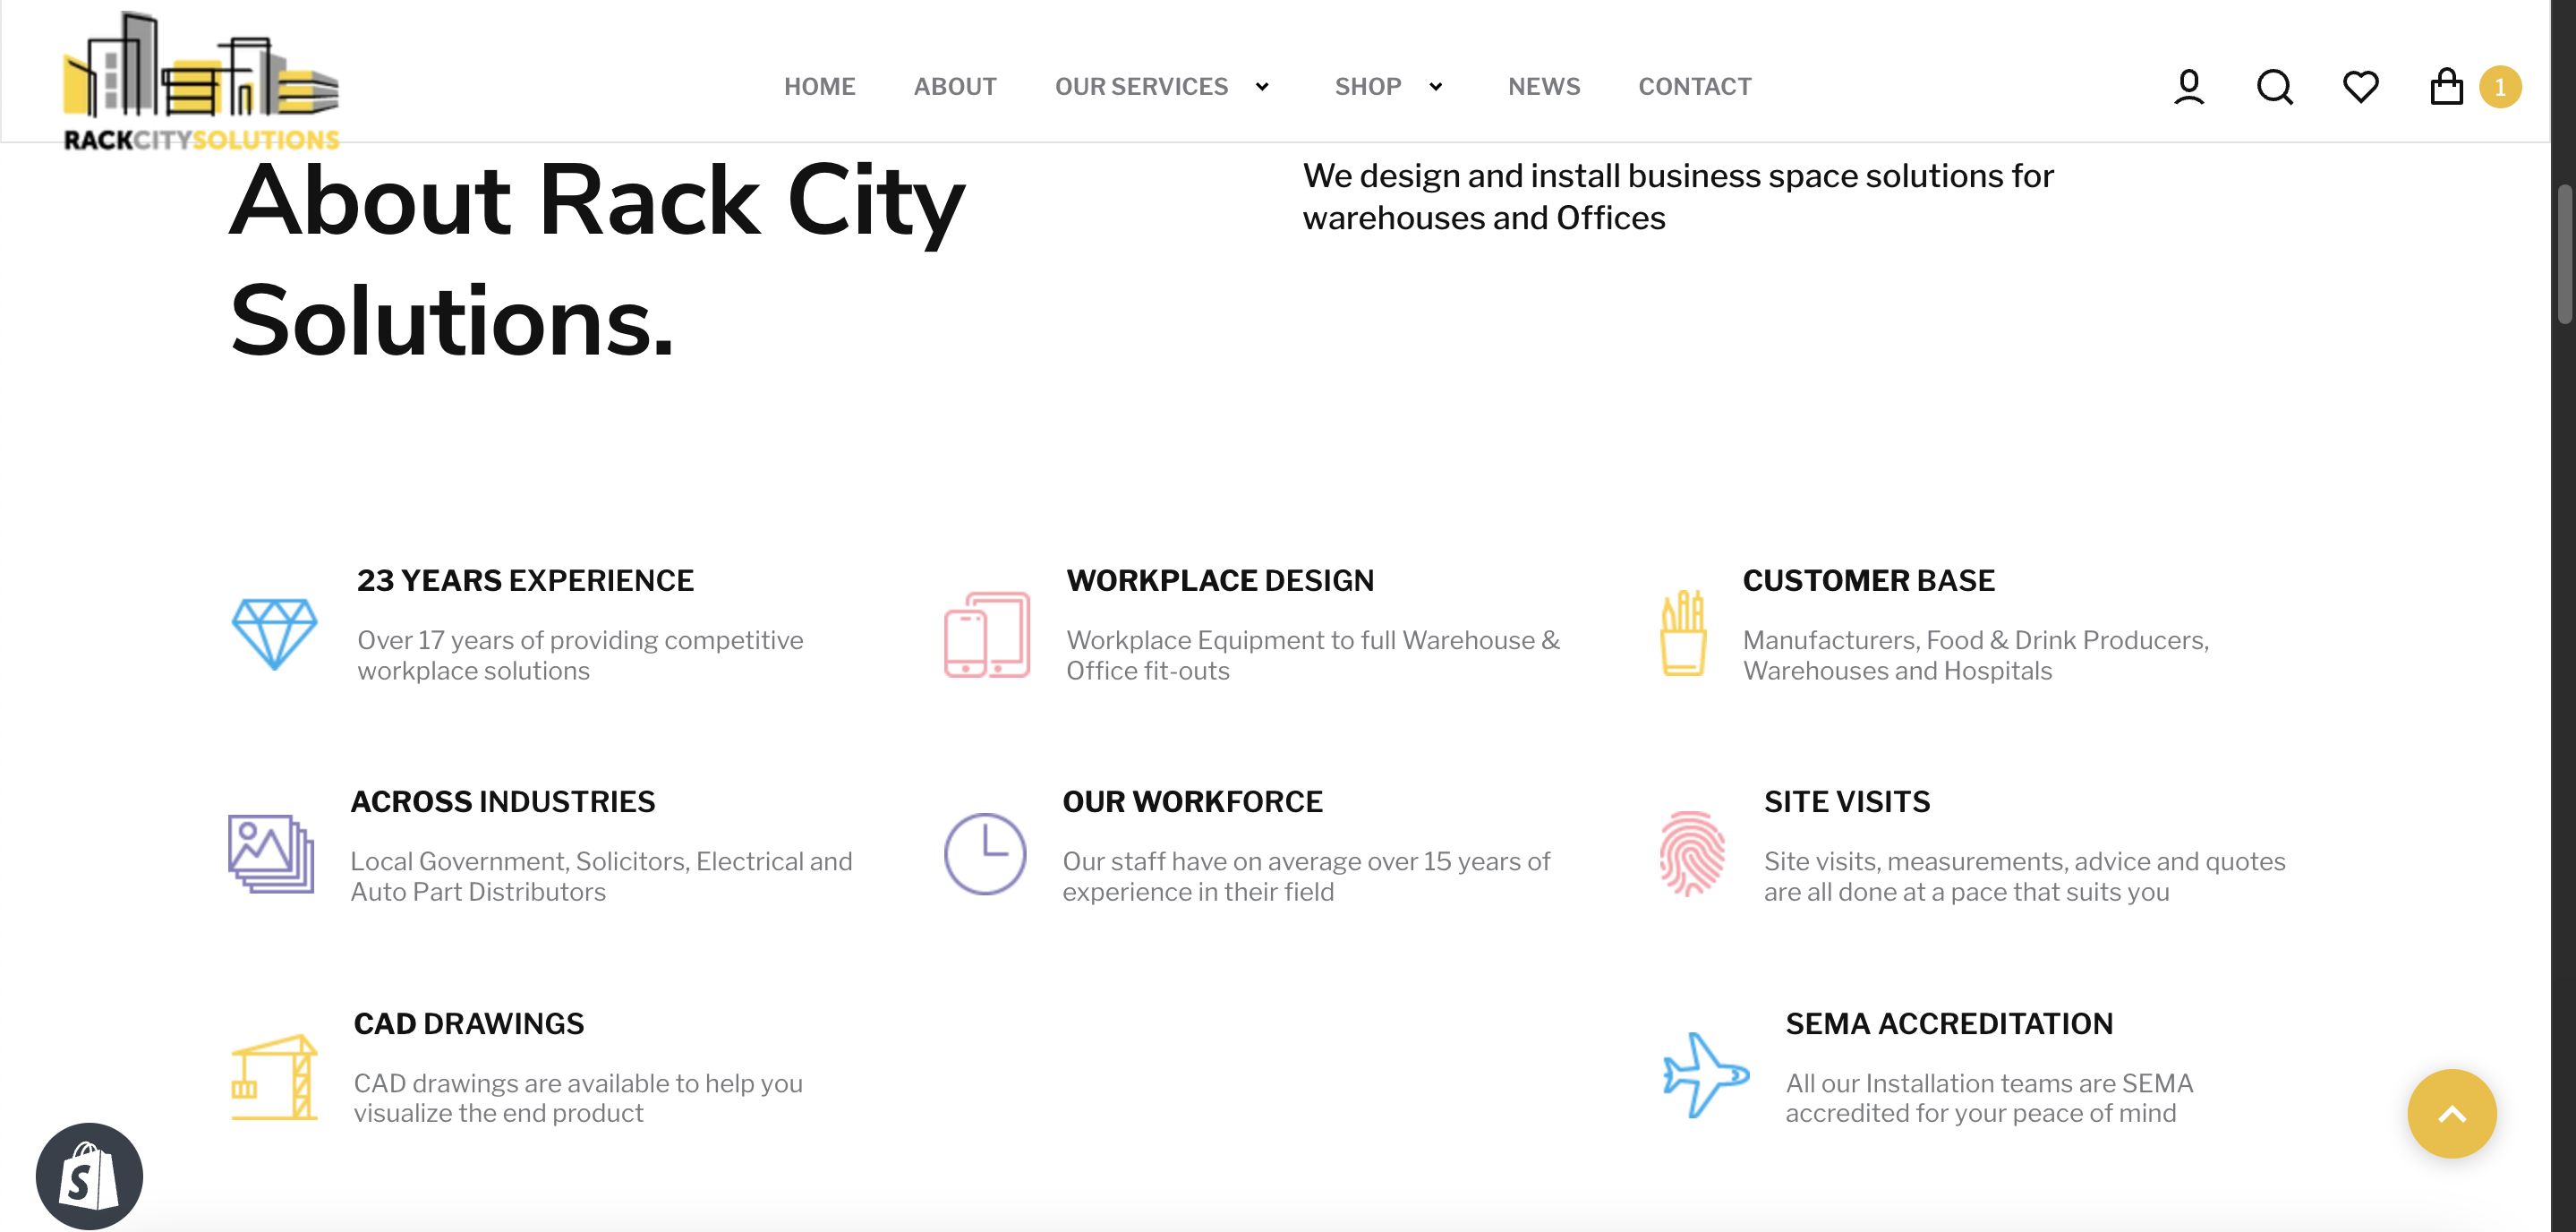The width and height of the screenshot is (2576, 1232).
Task: Open the About menu item
Action: [955, 87]
